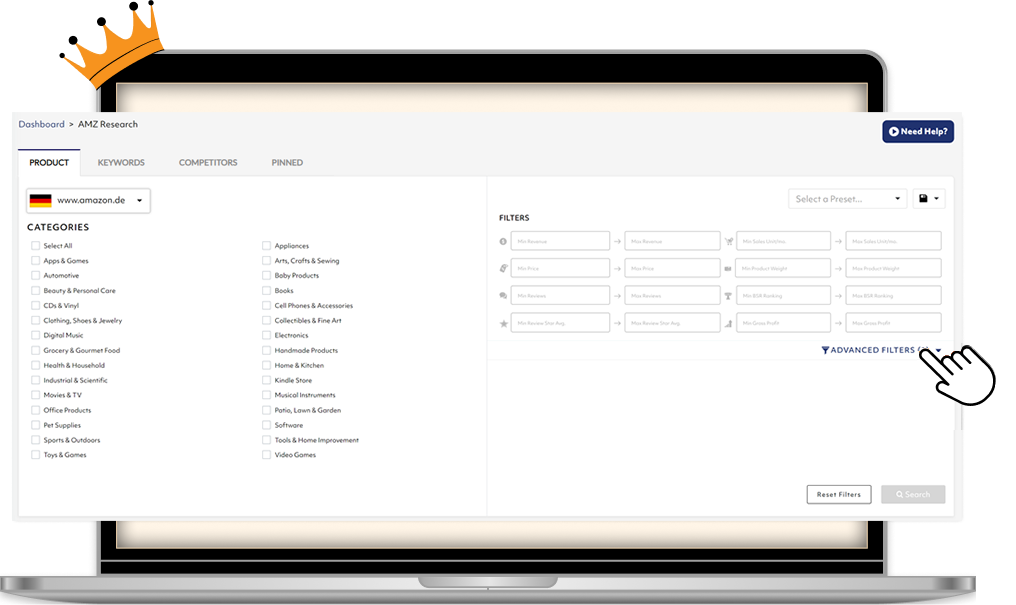Click the dollar coin icon beside Min Revenue
Viewport: 1016px width, 605px height.
click(503, 241)
